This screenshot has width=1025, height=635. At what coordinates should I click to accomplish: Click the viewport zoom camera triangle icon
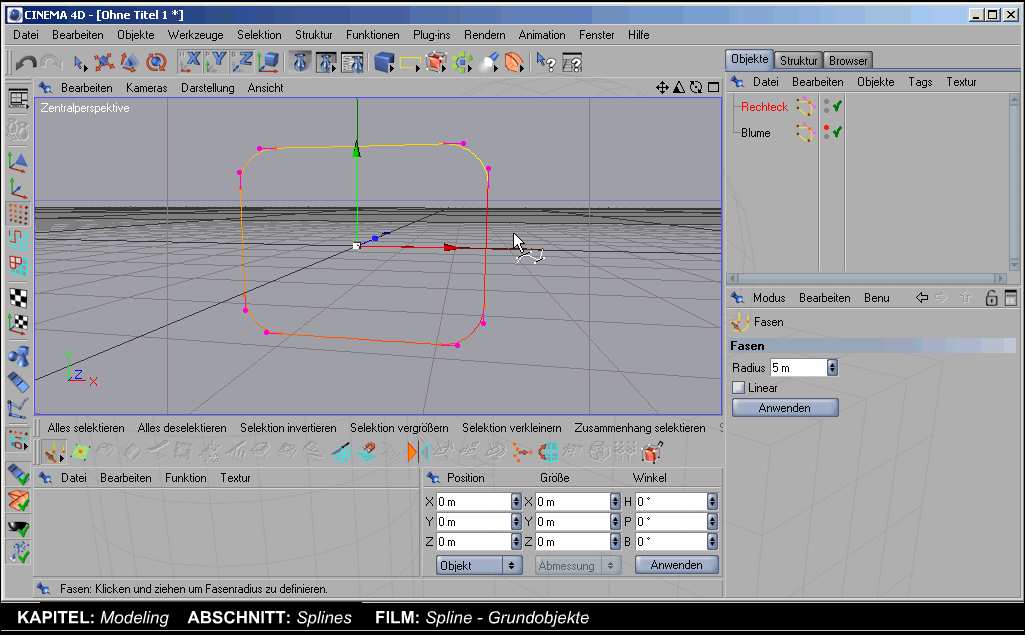(x=679, y=87)
